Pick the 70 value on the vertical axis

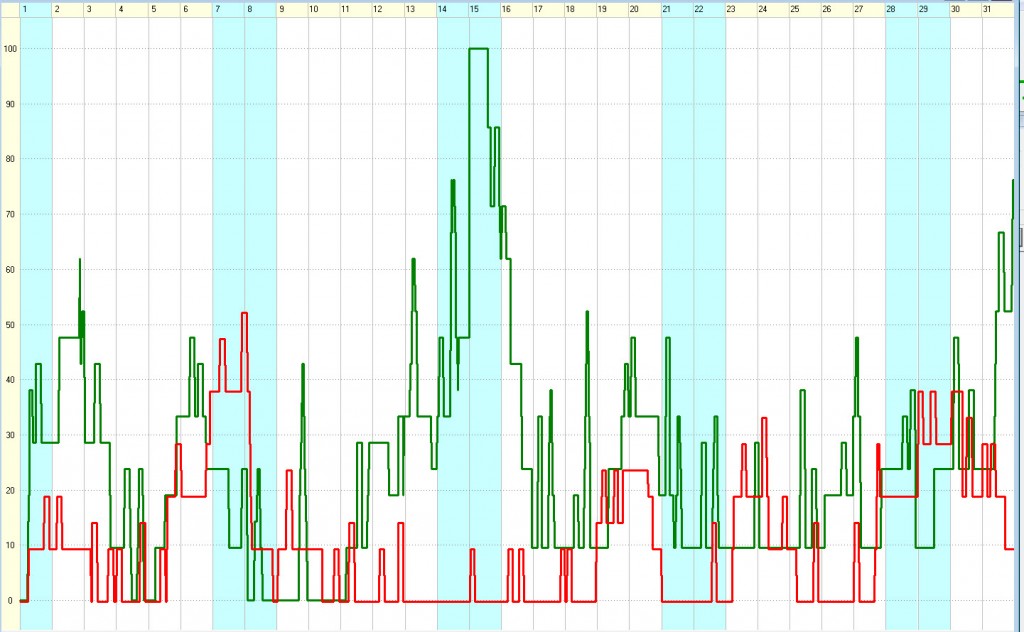tap(10, 214)
